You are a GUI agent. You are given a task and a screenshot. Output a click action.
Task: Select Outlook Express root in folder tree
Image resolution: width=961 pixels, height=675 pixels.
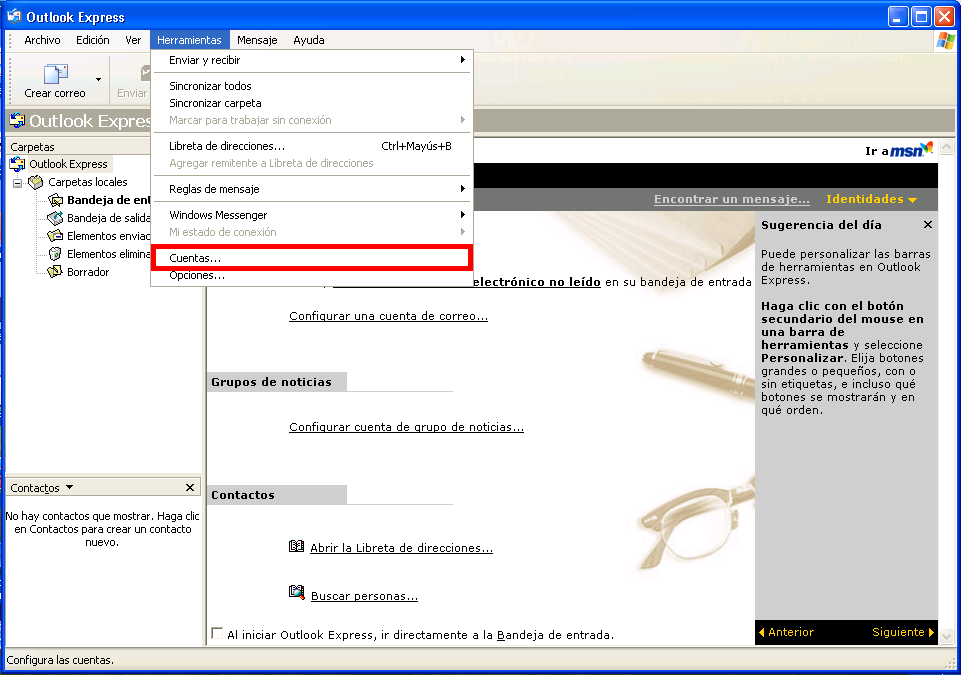[x=68, y=164]
